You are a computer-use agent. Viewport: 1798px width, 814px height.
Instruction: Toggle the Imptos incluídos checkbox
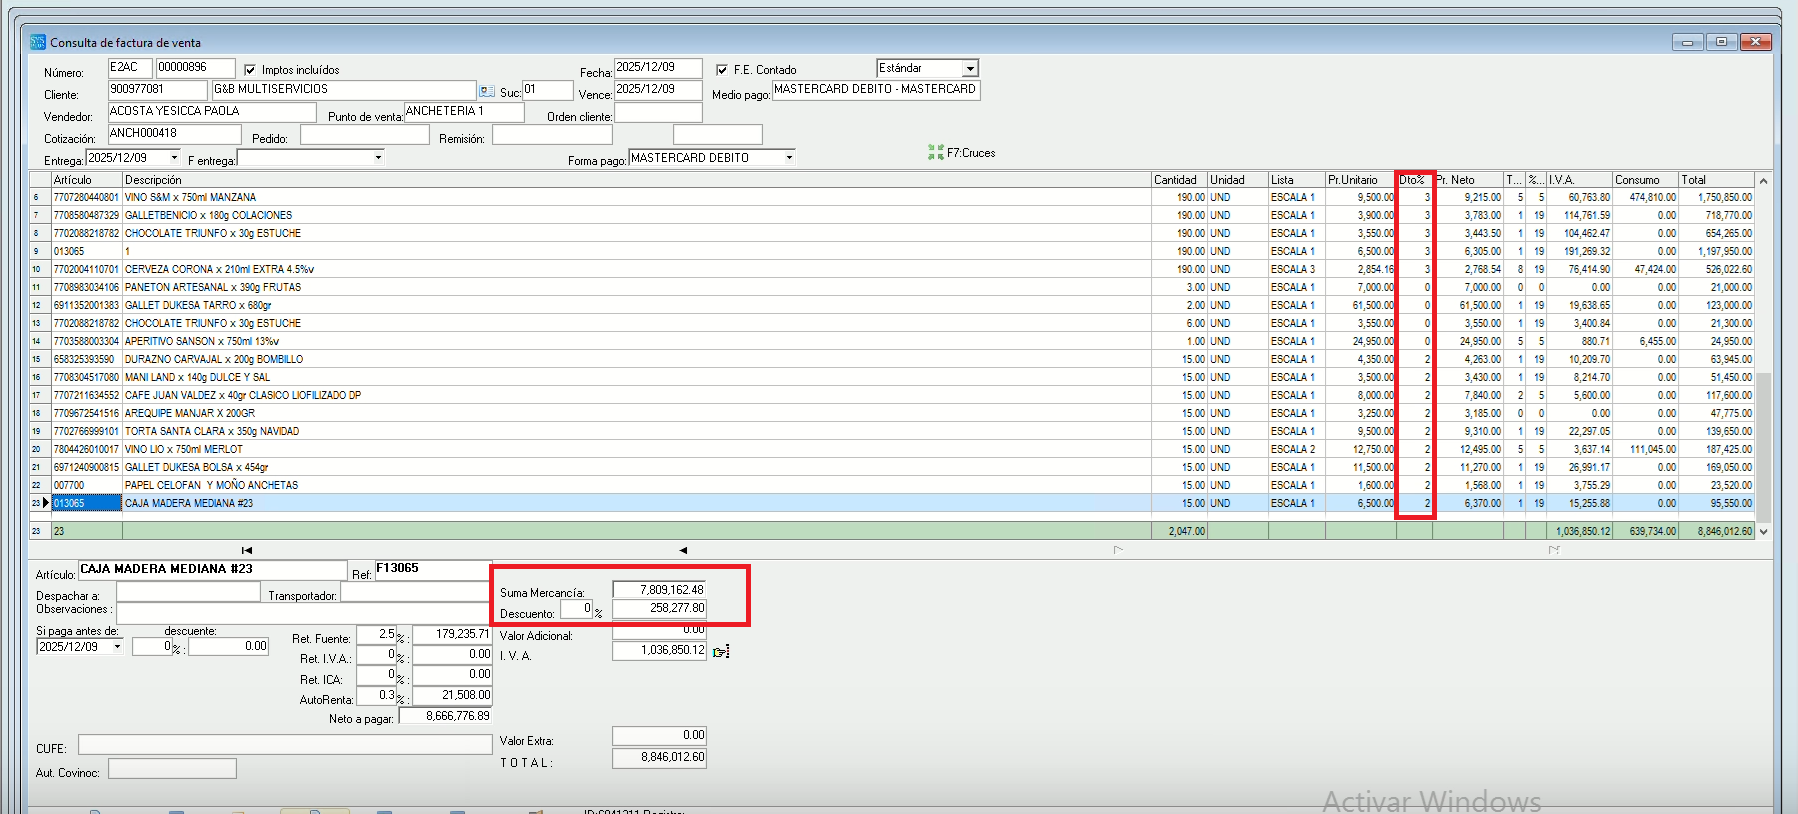point(250,70)
